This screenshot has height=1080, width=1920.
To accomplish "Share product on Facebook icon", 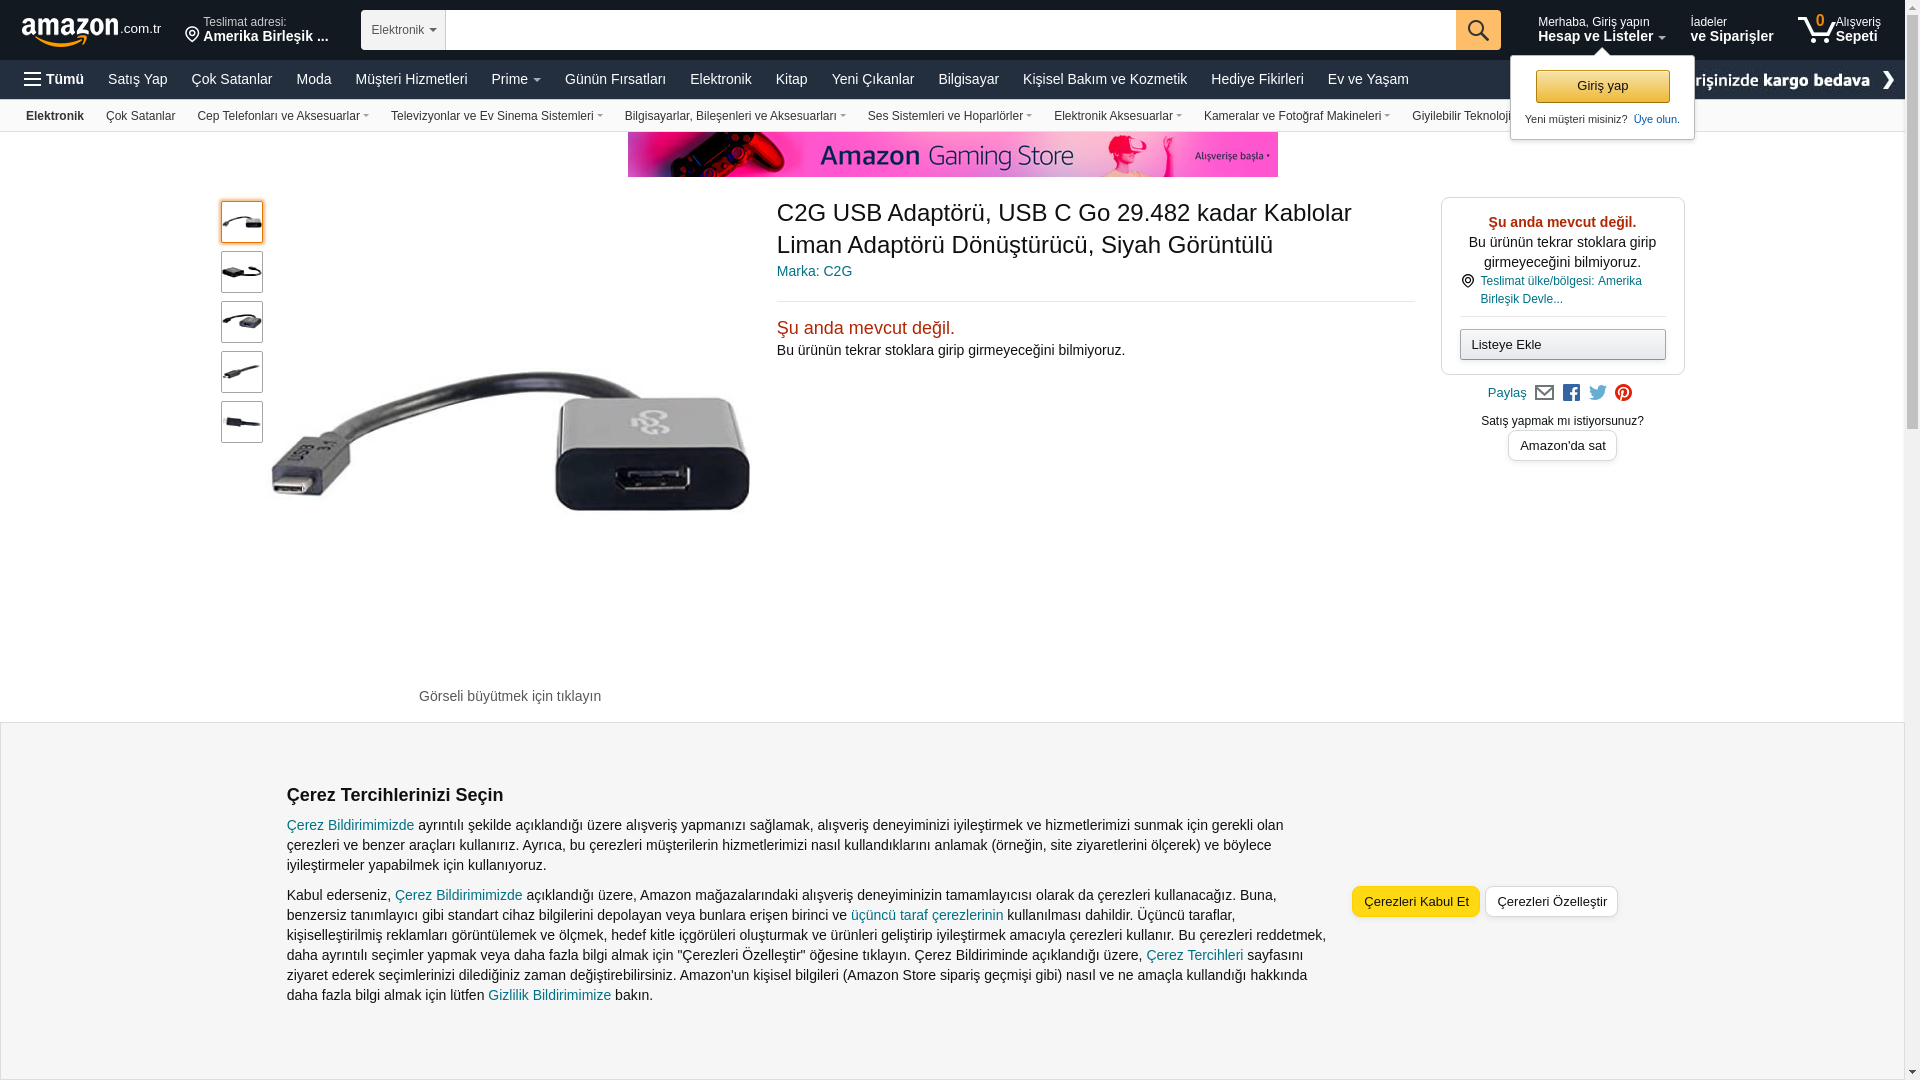I will 1571,393.
